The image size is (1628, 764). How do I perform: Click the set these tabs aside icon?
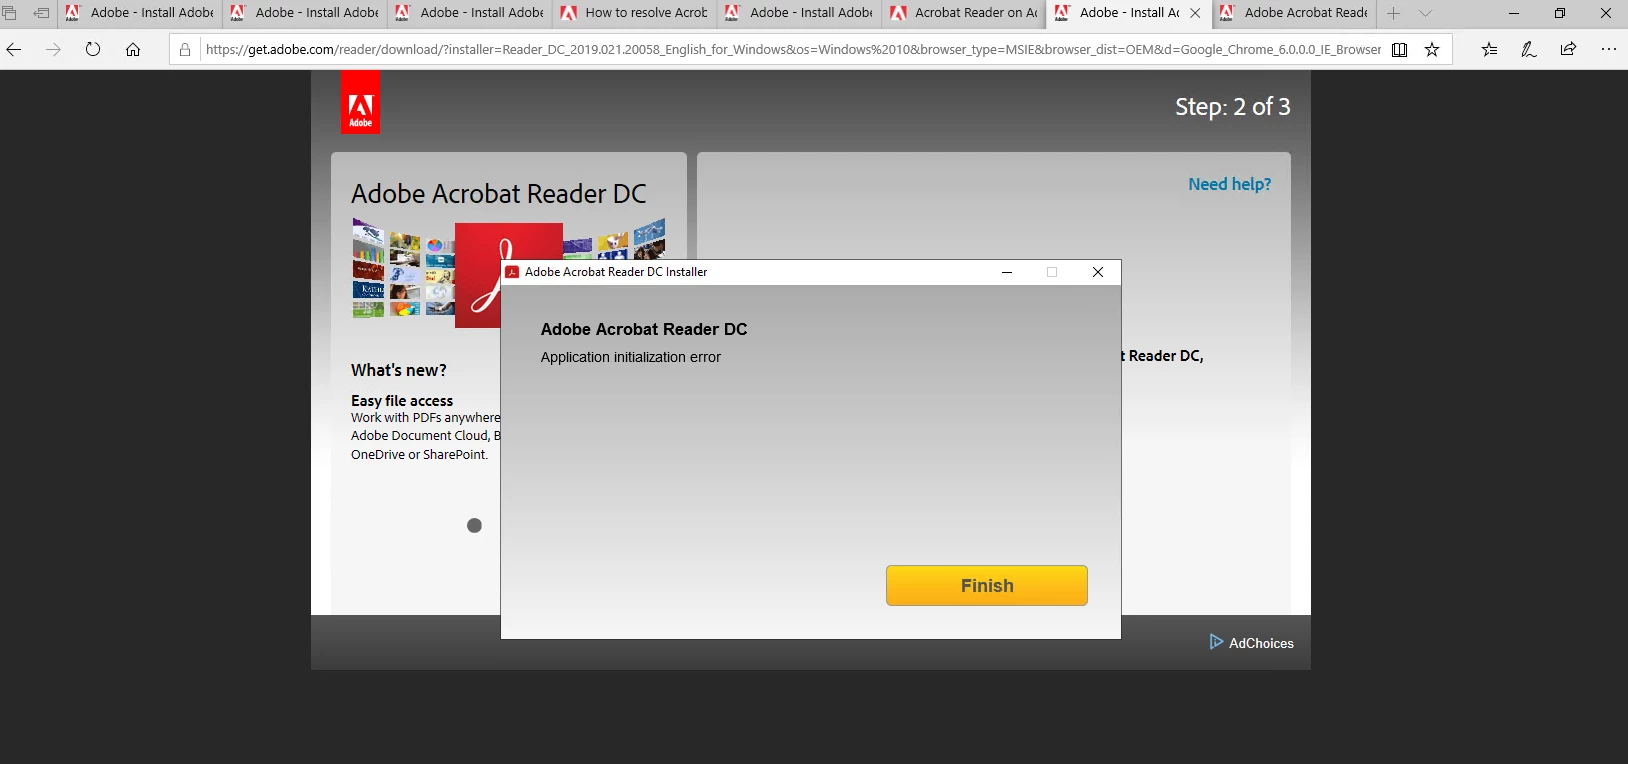(41, 13)
